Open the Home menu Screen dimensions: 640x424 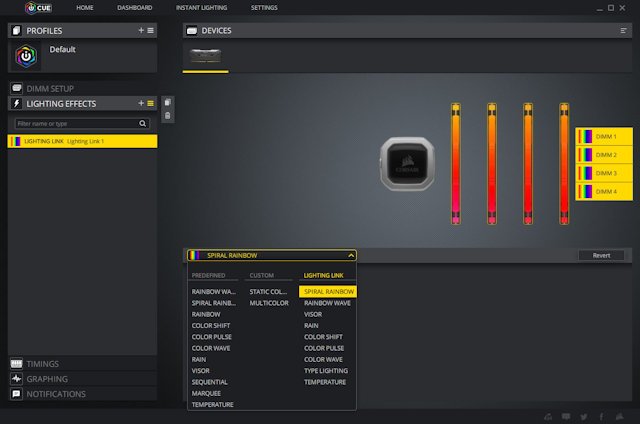point(84,8)
